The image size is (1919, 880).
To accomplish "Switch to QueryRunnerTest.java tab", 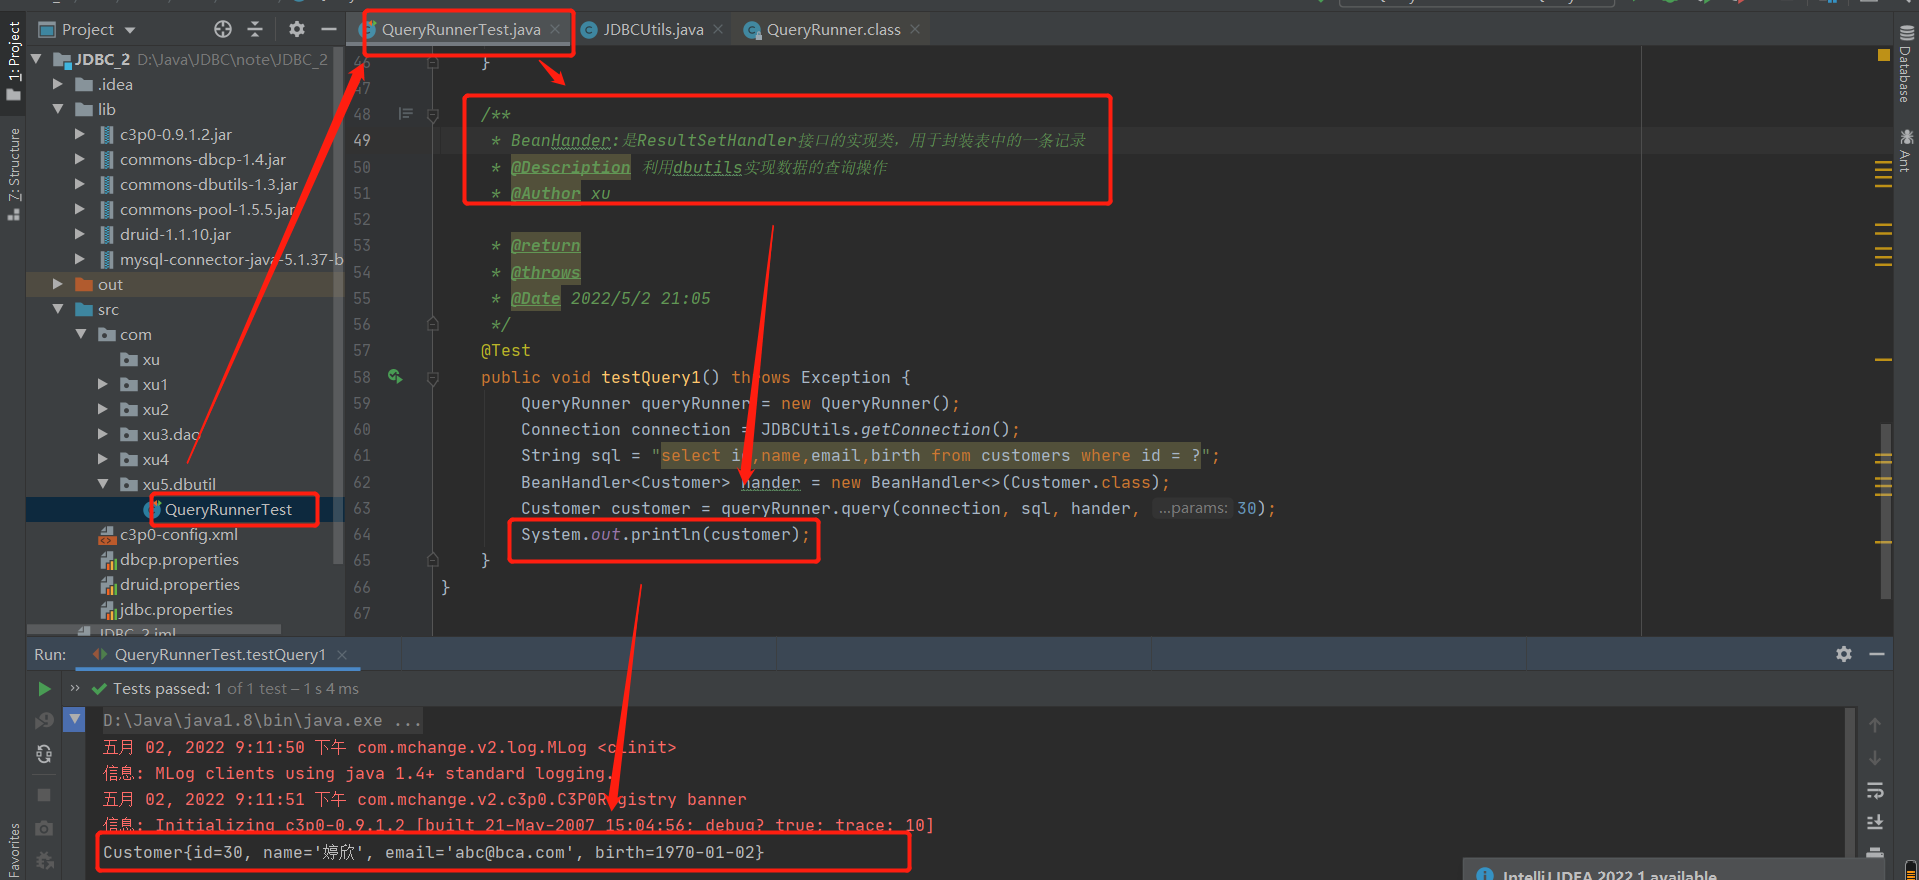I will [461, 30].
